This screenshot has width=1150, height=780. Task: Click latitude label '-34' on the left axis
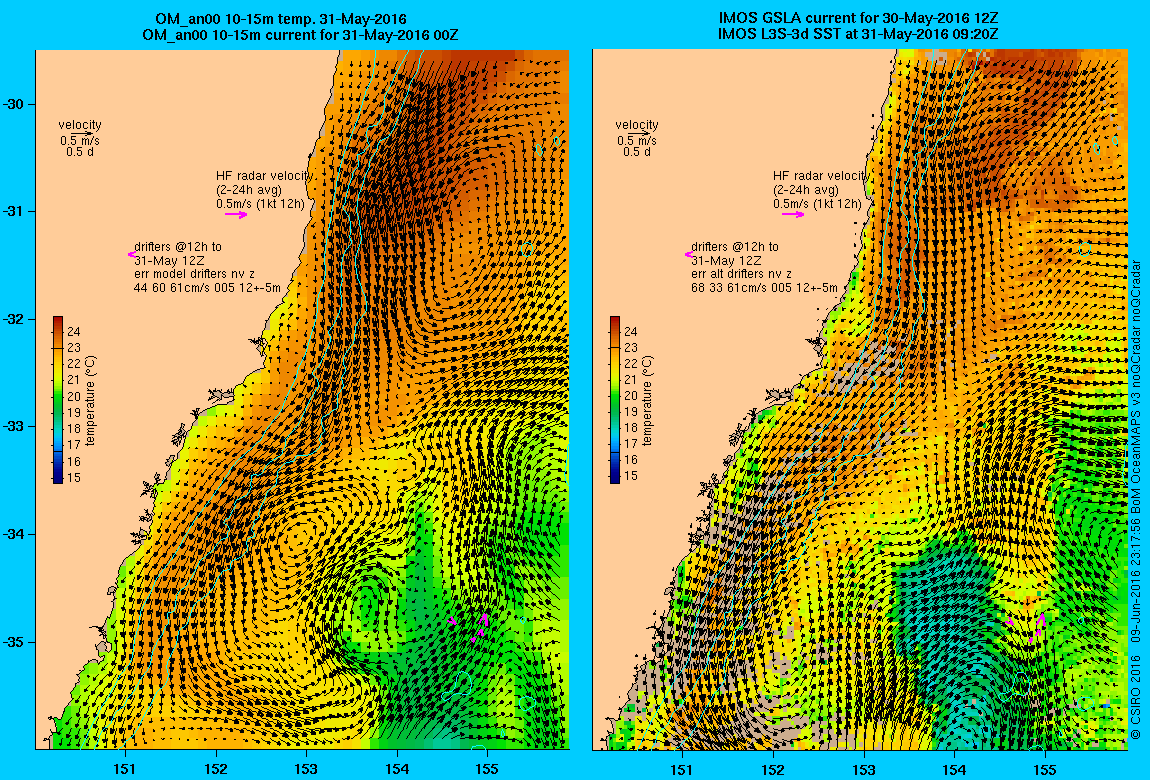click(x=14, y=534)
